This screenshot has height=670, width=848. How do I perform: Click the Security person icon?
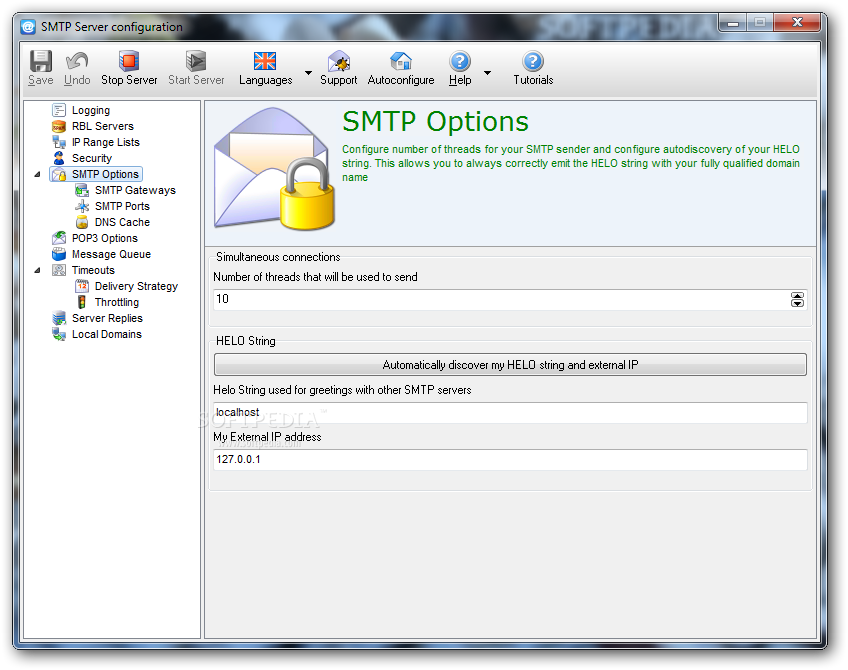pos(59,158)
